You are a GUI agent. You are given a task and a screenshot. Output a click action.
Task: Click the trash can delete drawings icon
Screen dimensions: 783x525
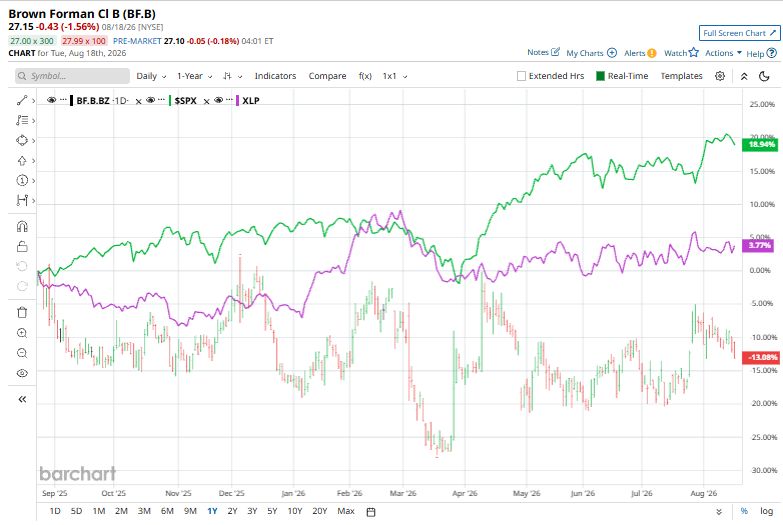(x=22, y=313)
